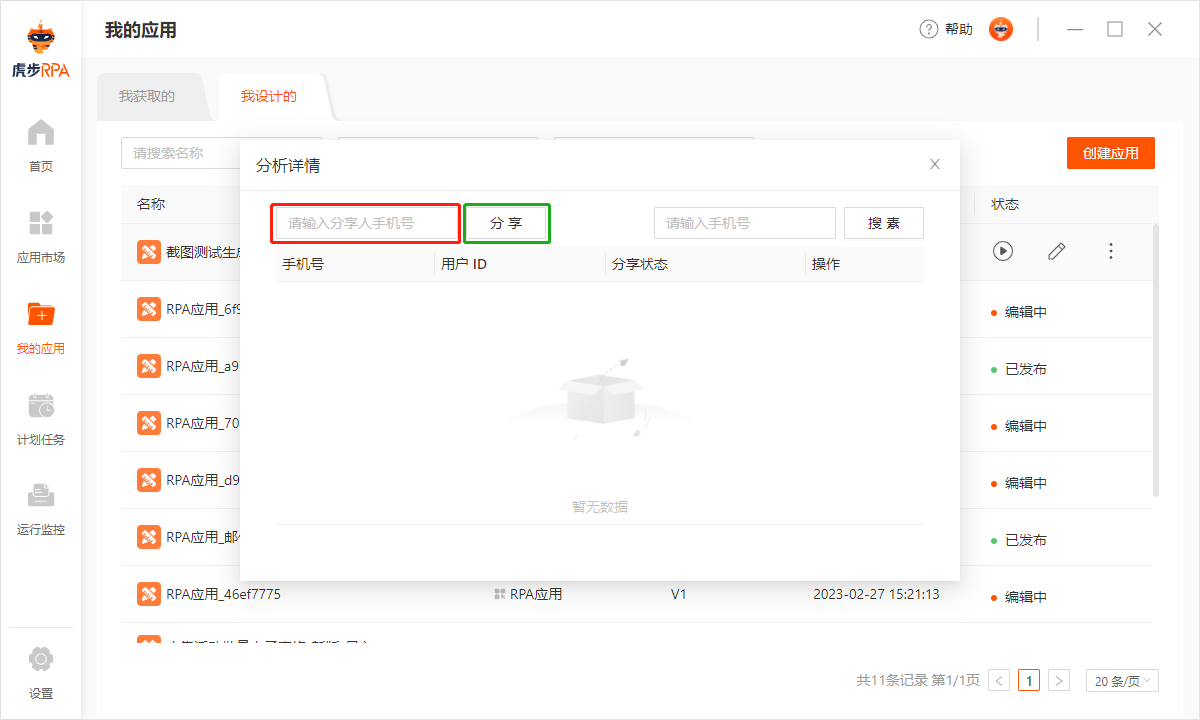
Task: Click the 搜索 button in dialog
Action: click(x=884, y=223)
